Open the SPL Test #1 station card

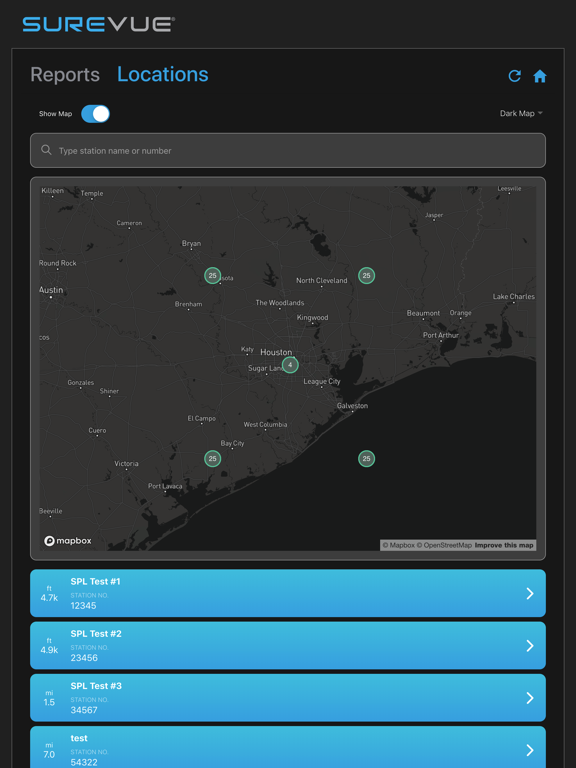pos(288,593)
